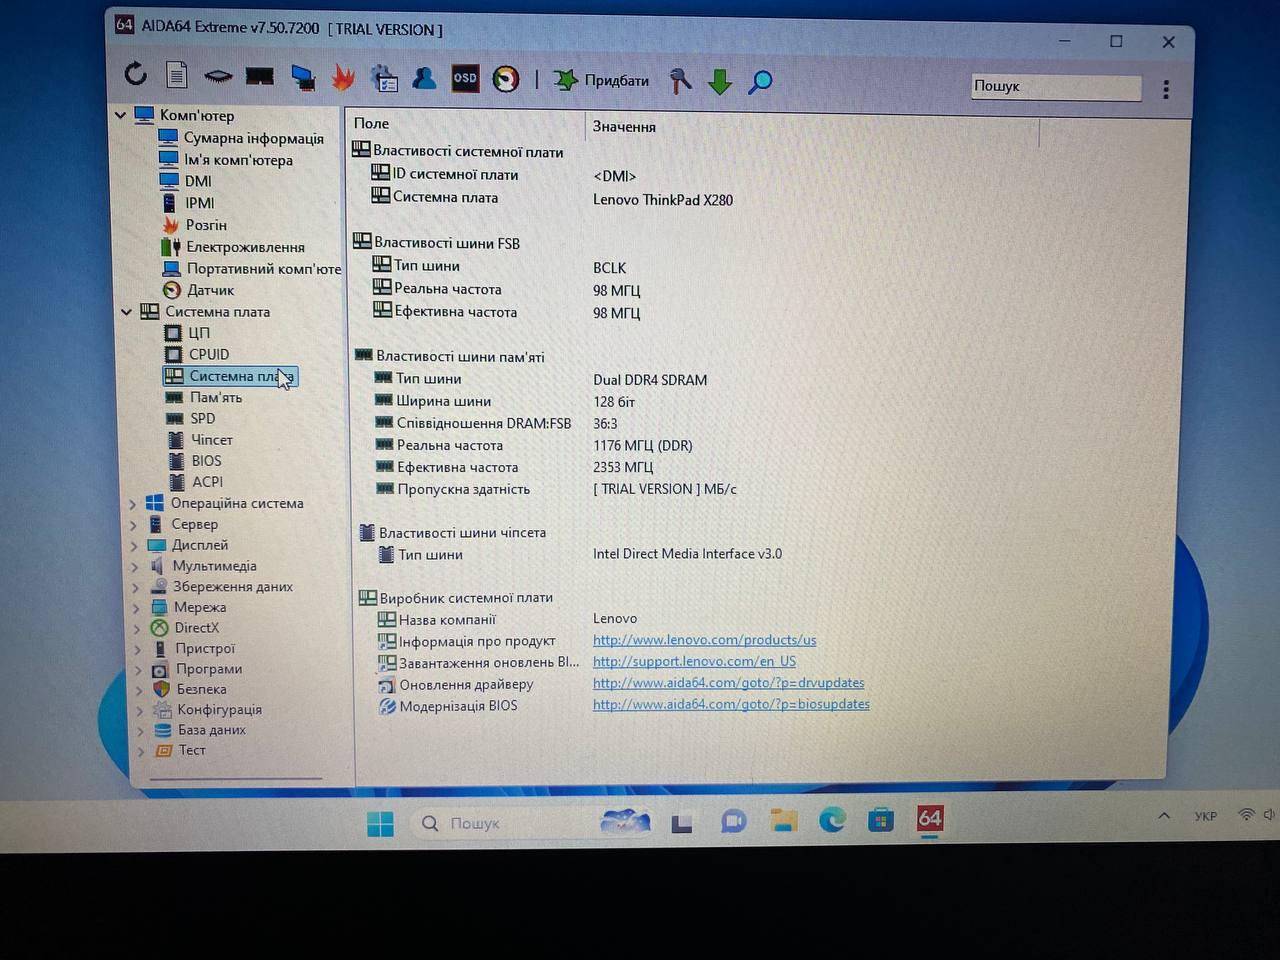Click the green download arrow icon

pyautogui.click(x=720, y=81)
